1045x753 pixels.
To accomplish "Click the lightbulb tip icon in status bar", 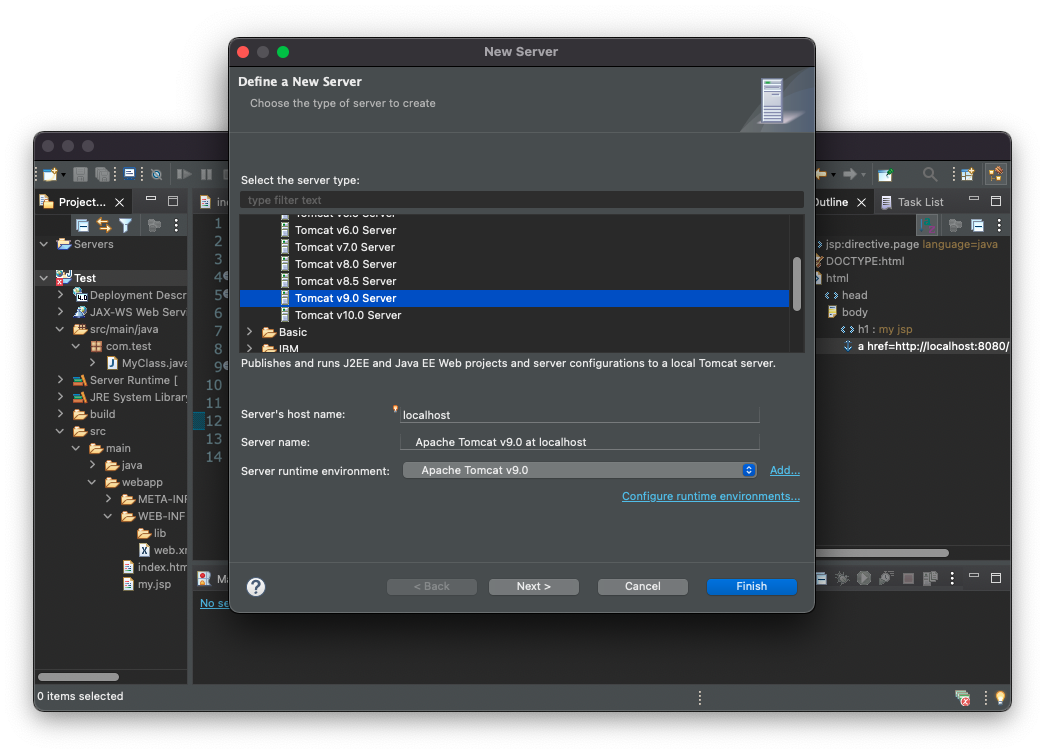I will click(1000, 698).
